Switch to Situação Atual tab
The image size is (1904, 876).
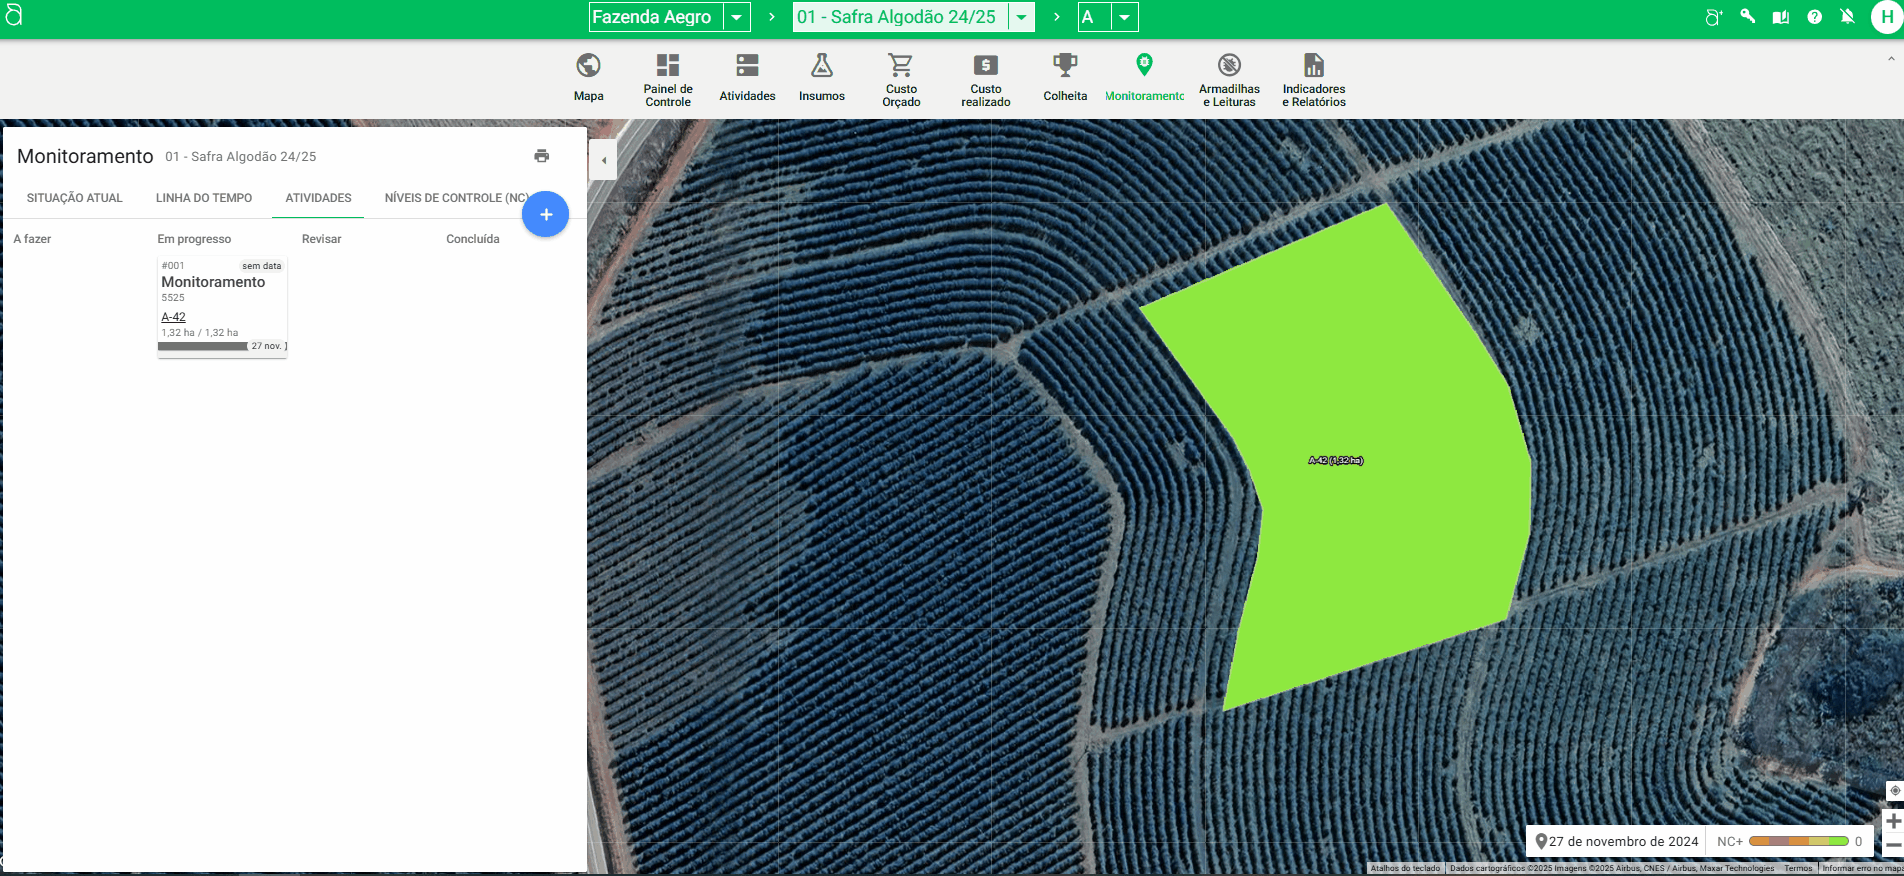click(74, 198)
